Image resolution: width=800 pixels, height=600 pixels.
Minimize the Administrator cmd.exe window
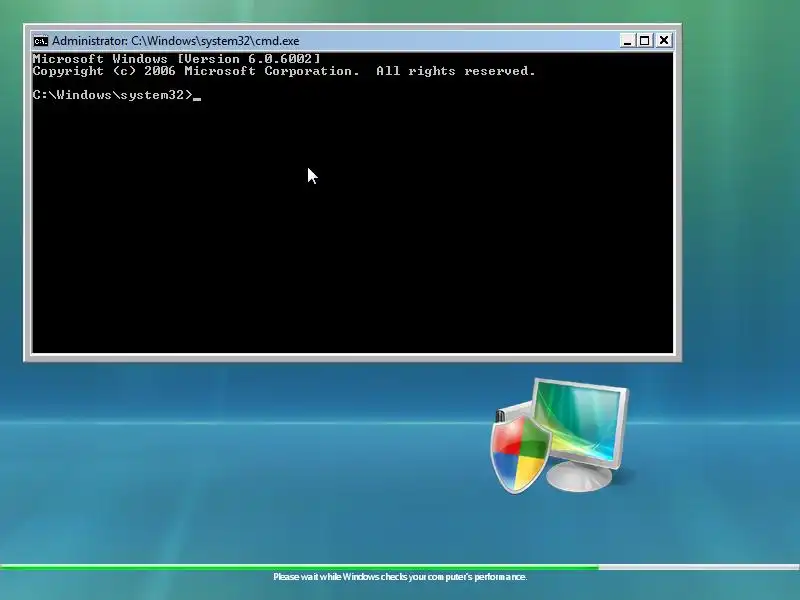pos(627,40)
